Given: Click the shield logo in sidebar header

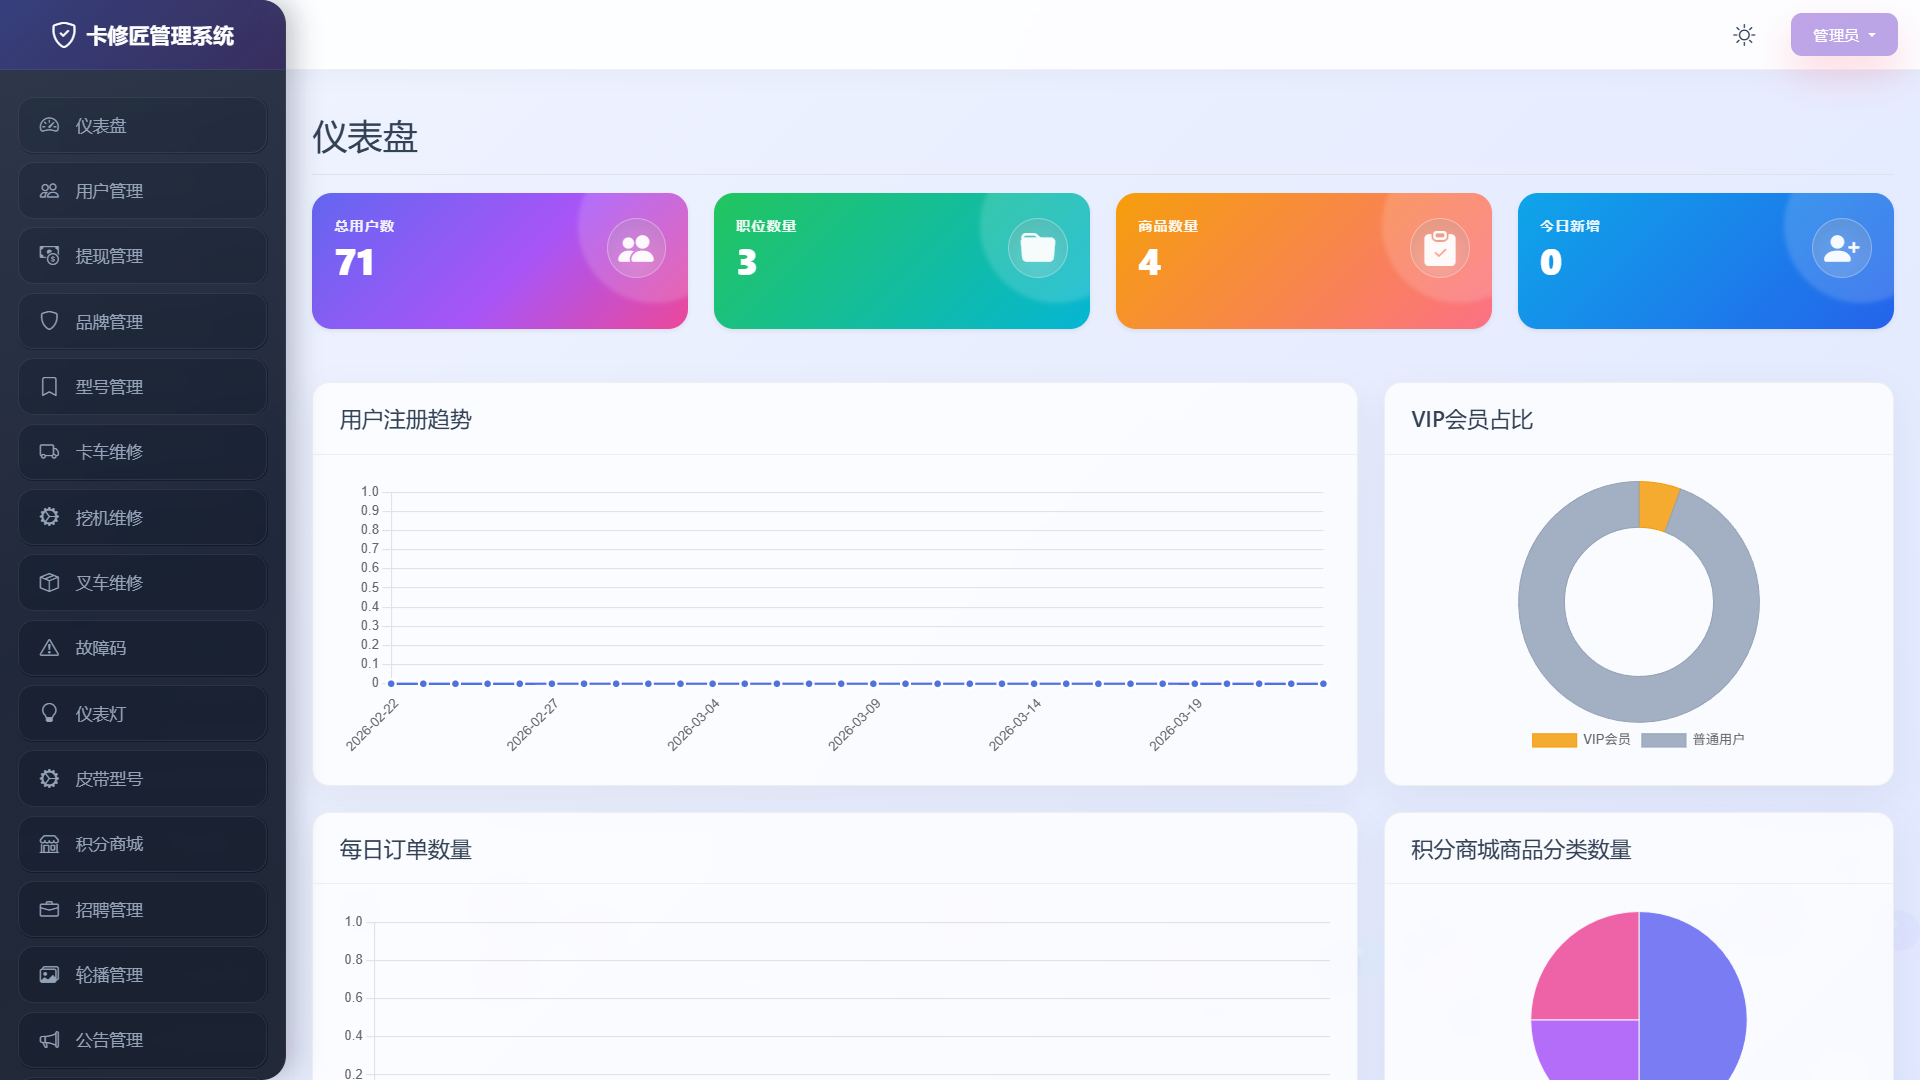Looking at the screenshot, I should pos(64,35).
